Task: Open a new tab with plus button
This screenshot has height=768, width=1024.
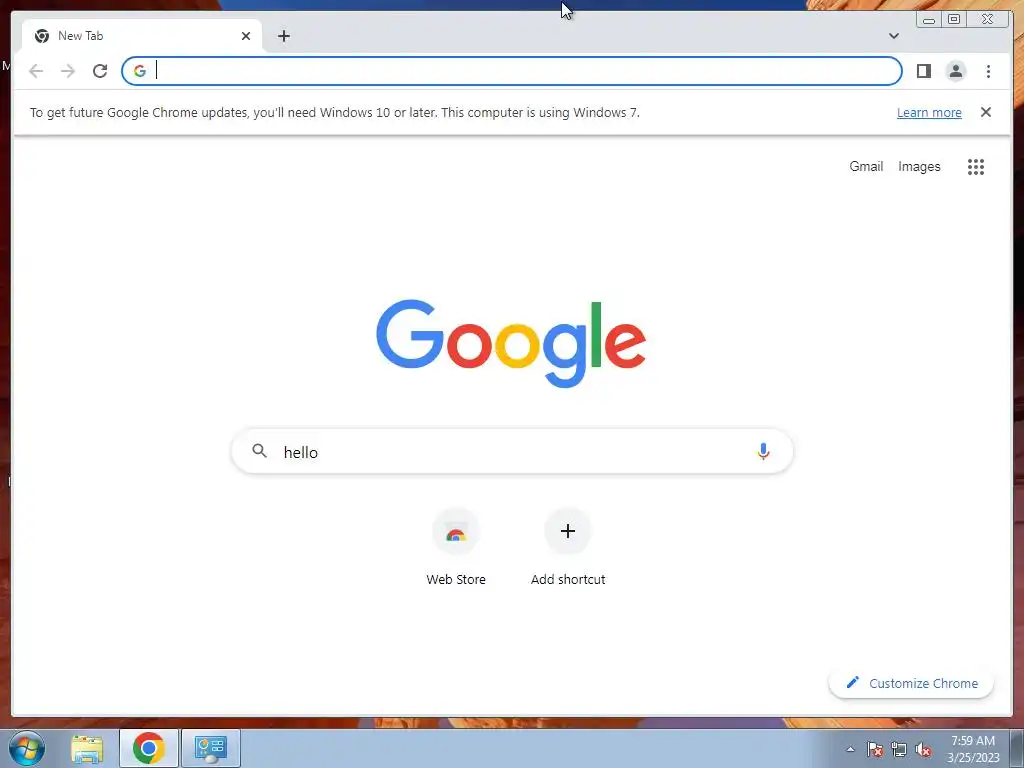Action: click(x=283, y=36)
